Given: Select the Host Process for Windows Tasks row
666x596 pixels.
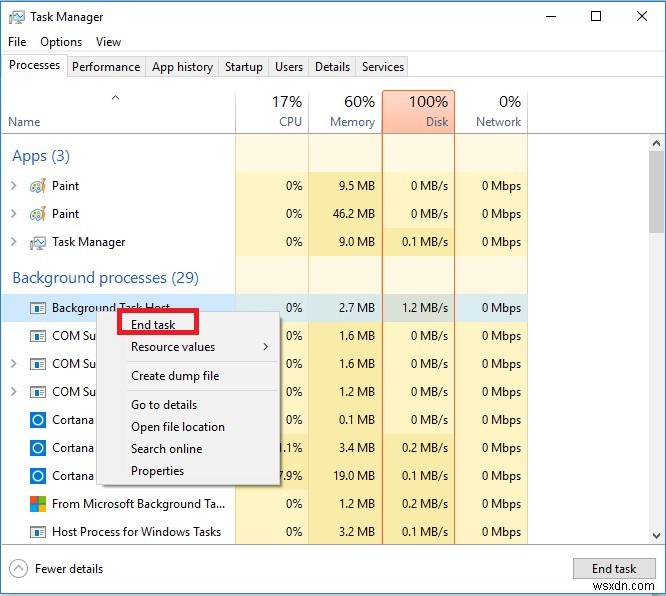Looking at the screenshot, I should tap(265, 532).
